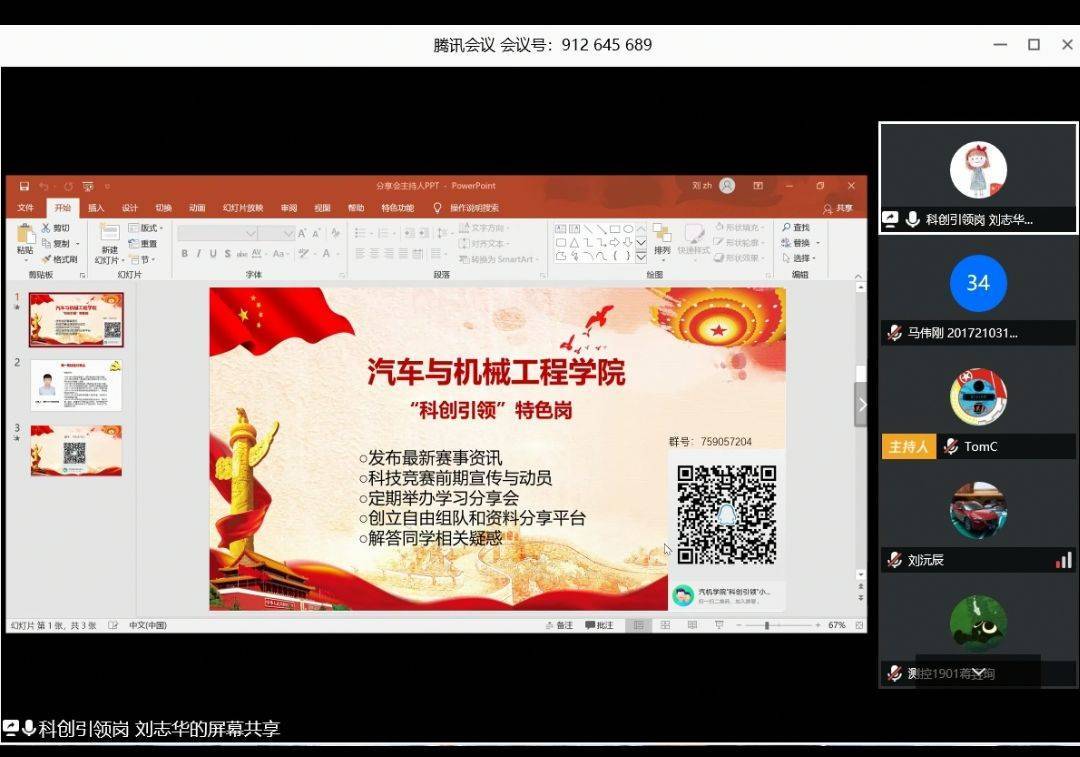
Task: Expand the Select (选择) dropdown
Action: coord(801,258)
